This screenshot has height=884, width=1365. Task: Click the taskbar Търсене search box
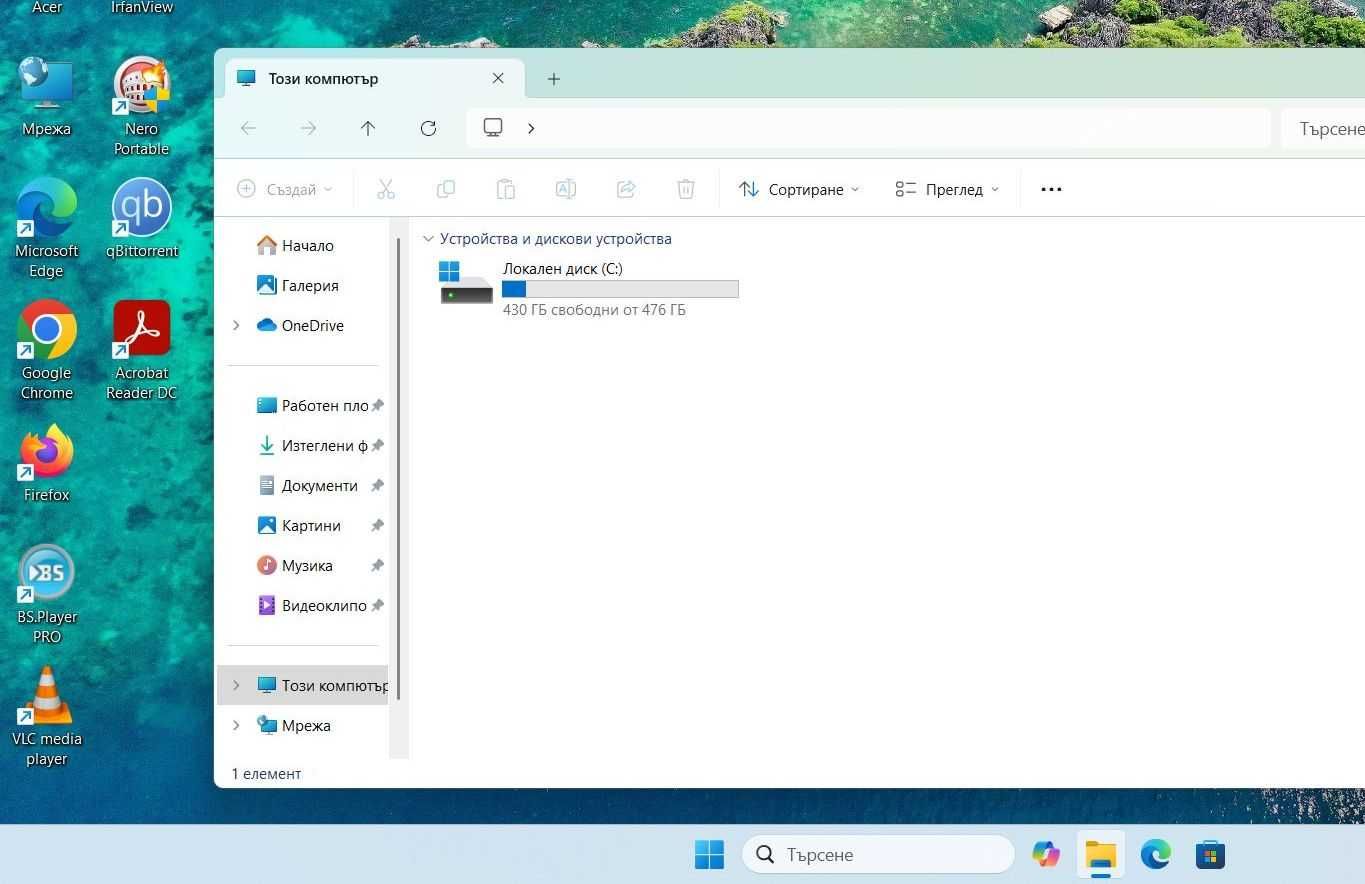pos(878,855)
